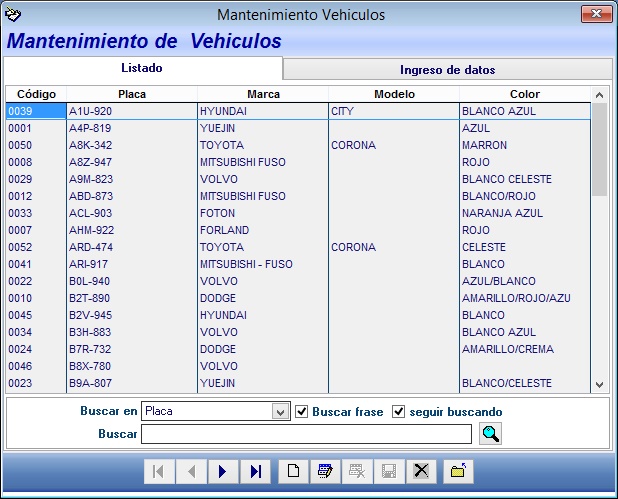
Task: Click the disabled delete record icon
Action: [x=357, y=471]
